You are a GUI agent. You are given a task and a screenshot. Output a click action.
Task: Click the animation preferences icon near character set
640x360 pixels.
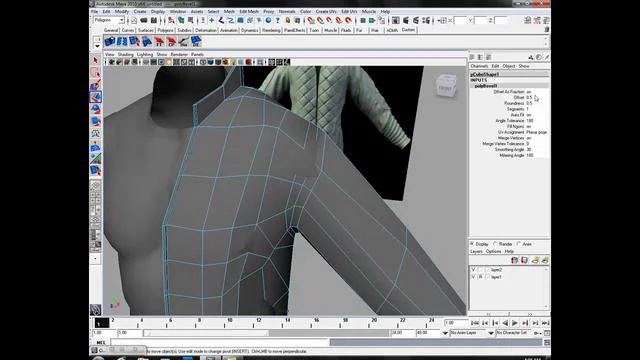547,333
